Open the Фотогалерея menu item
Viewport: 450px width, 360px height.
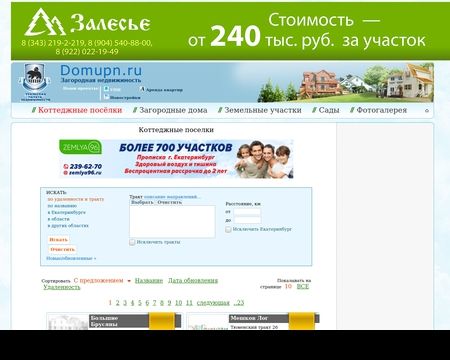[x=382, y=110]
